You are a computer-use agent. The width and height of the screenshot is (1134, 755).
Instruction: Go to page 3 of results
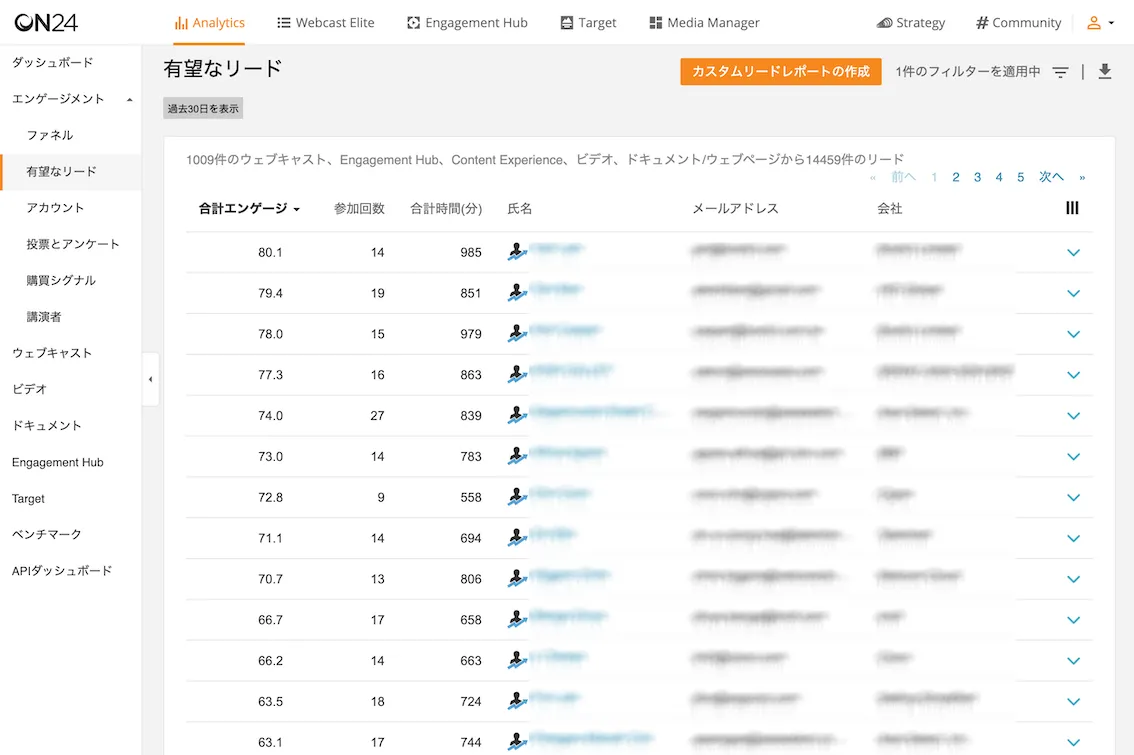[x=977, y=177]
